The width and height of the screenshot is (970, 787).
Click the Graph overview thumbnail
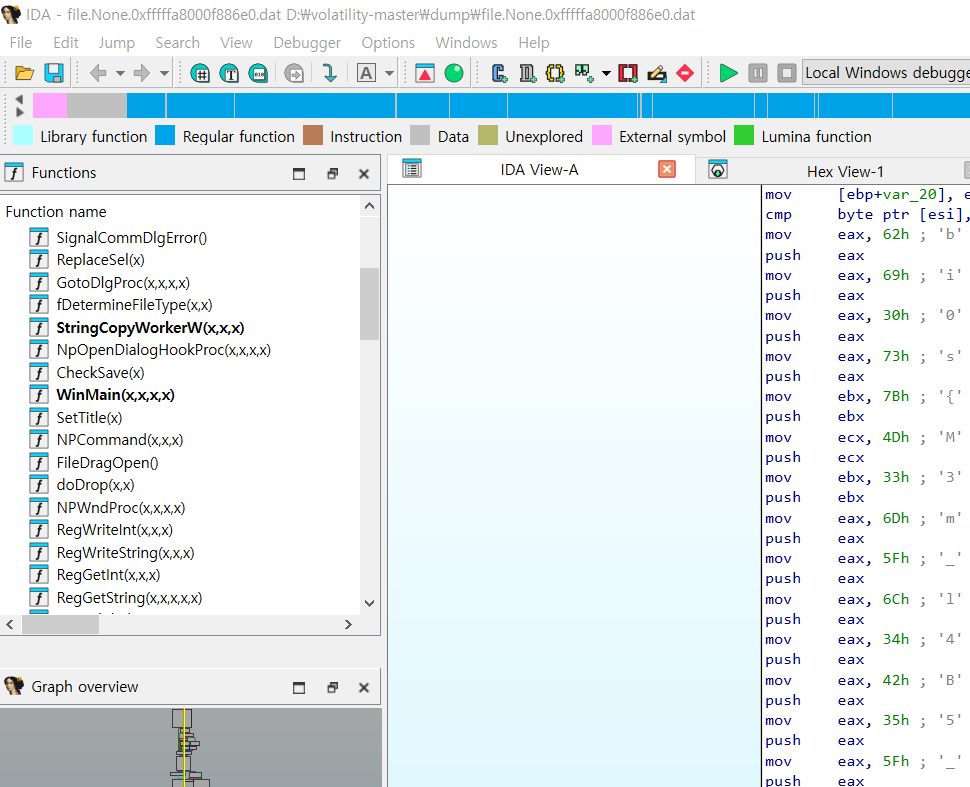[x=191, y=747]
